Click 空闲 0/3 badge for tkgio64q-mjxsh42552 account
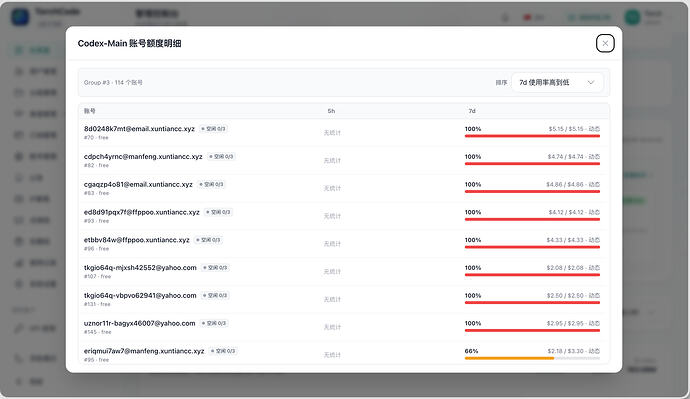690x399 pixels. click(x=216, y=267)
